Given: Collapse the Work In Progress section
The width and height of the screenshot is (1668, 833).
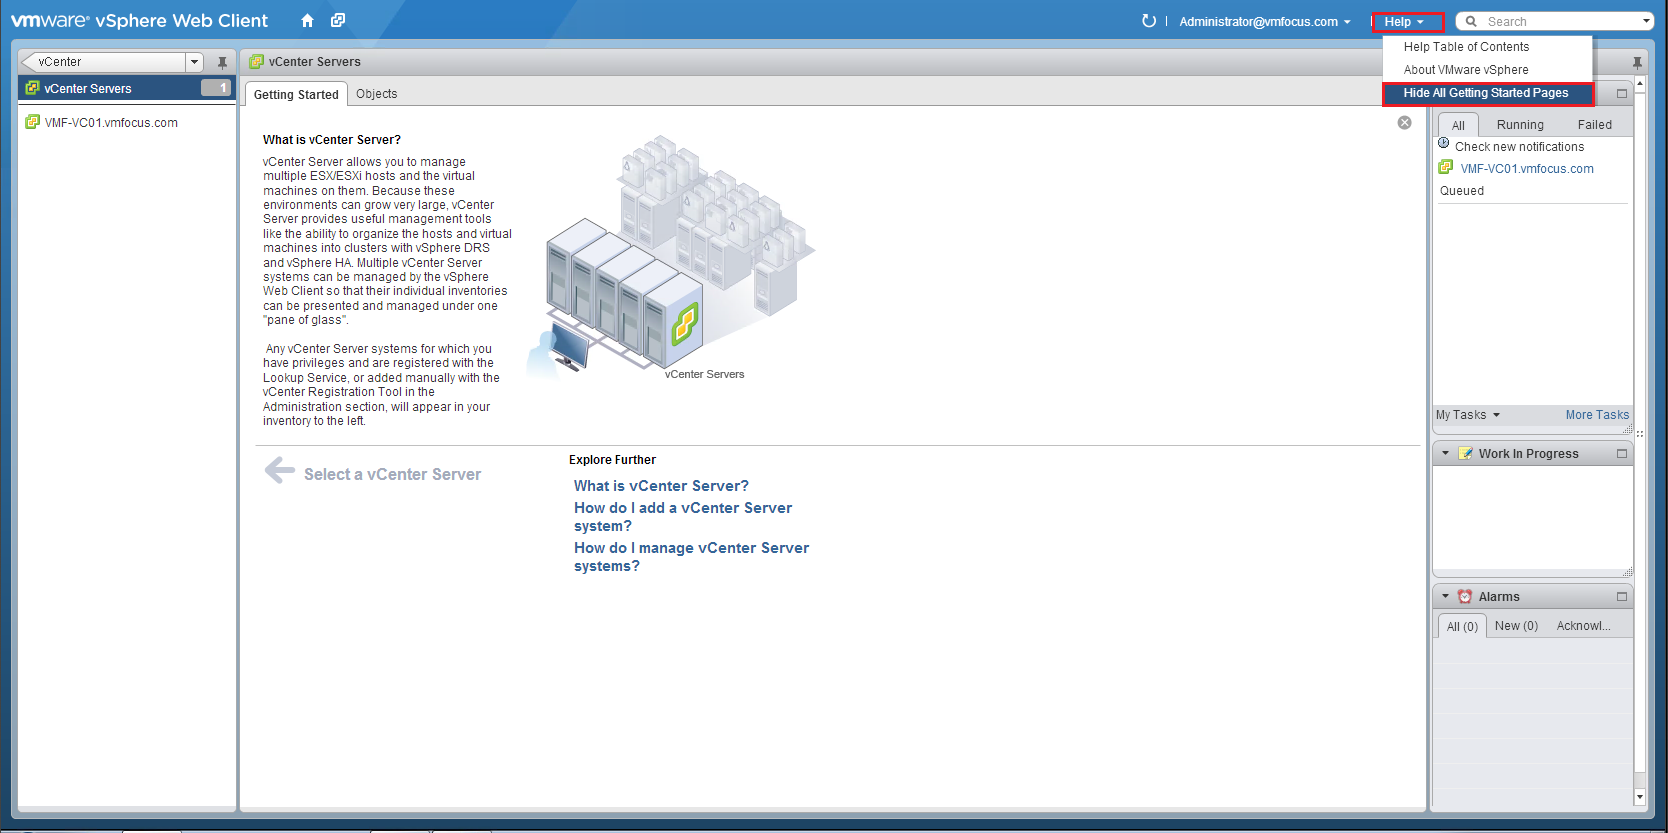Looking at the screenshot, I should tap(1445, 454).
